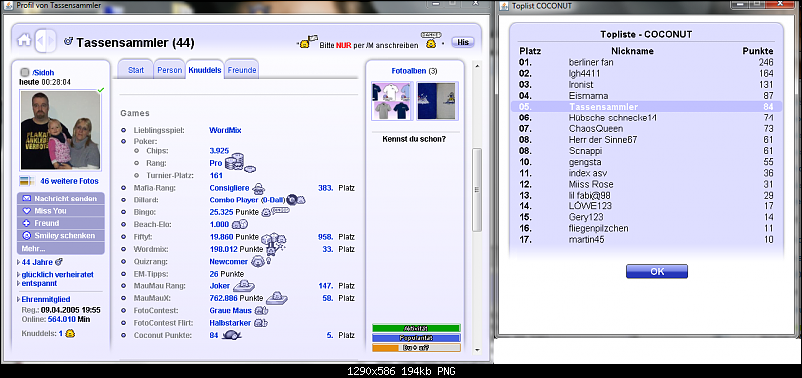
Task: Click gender icon next to 44 Jahre
Action: point(58,262)
